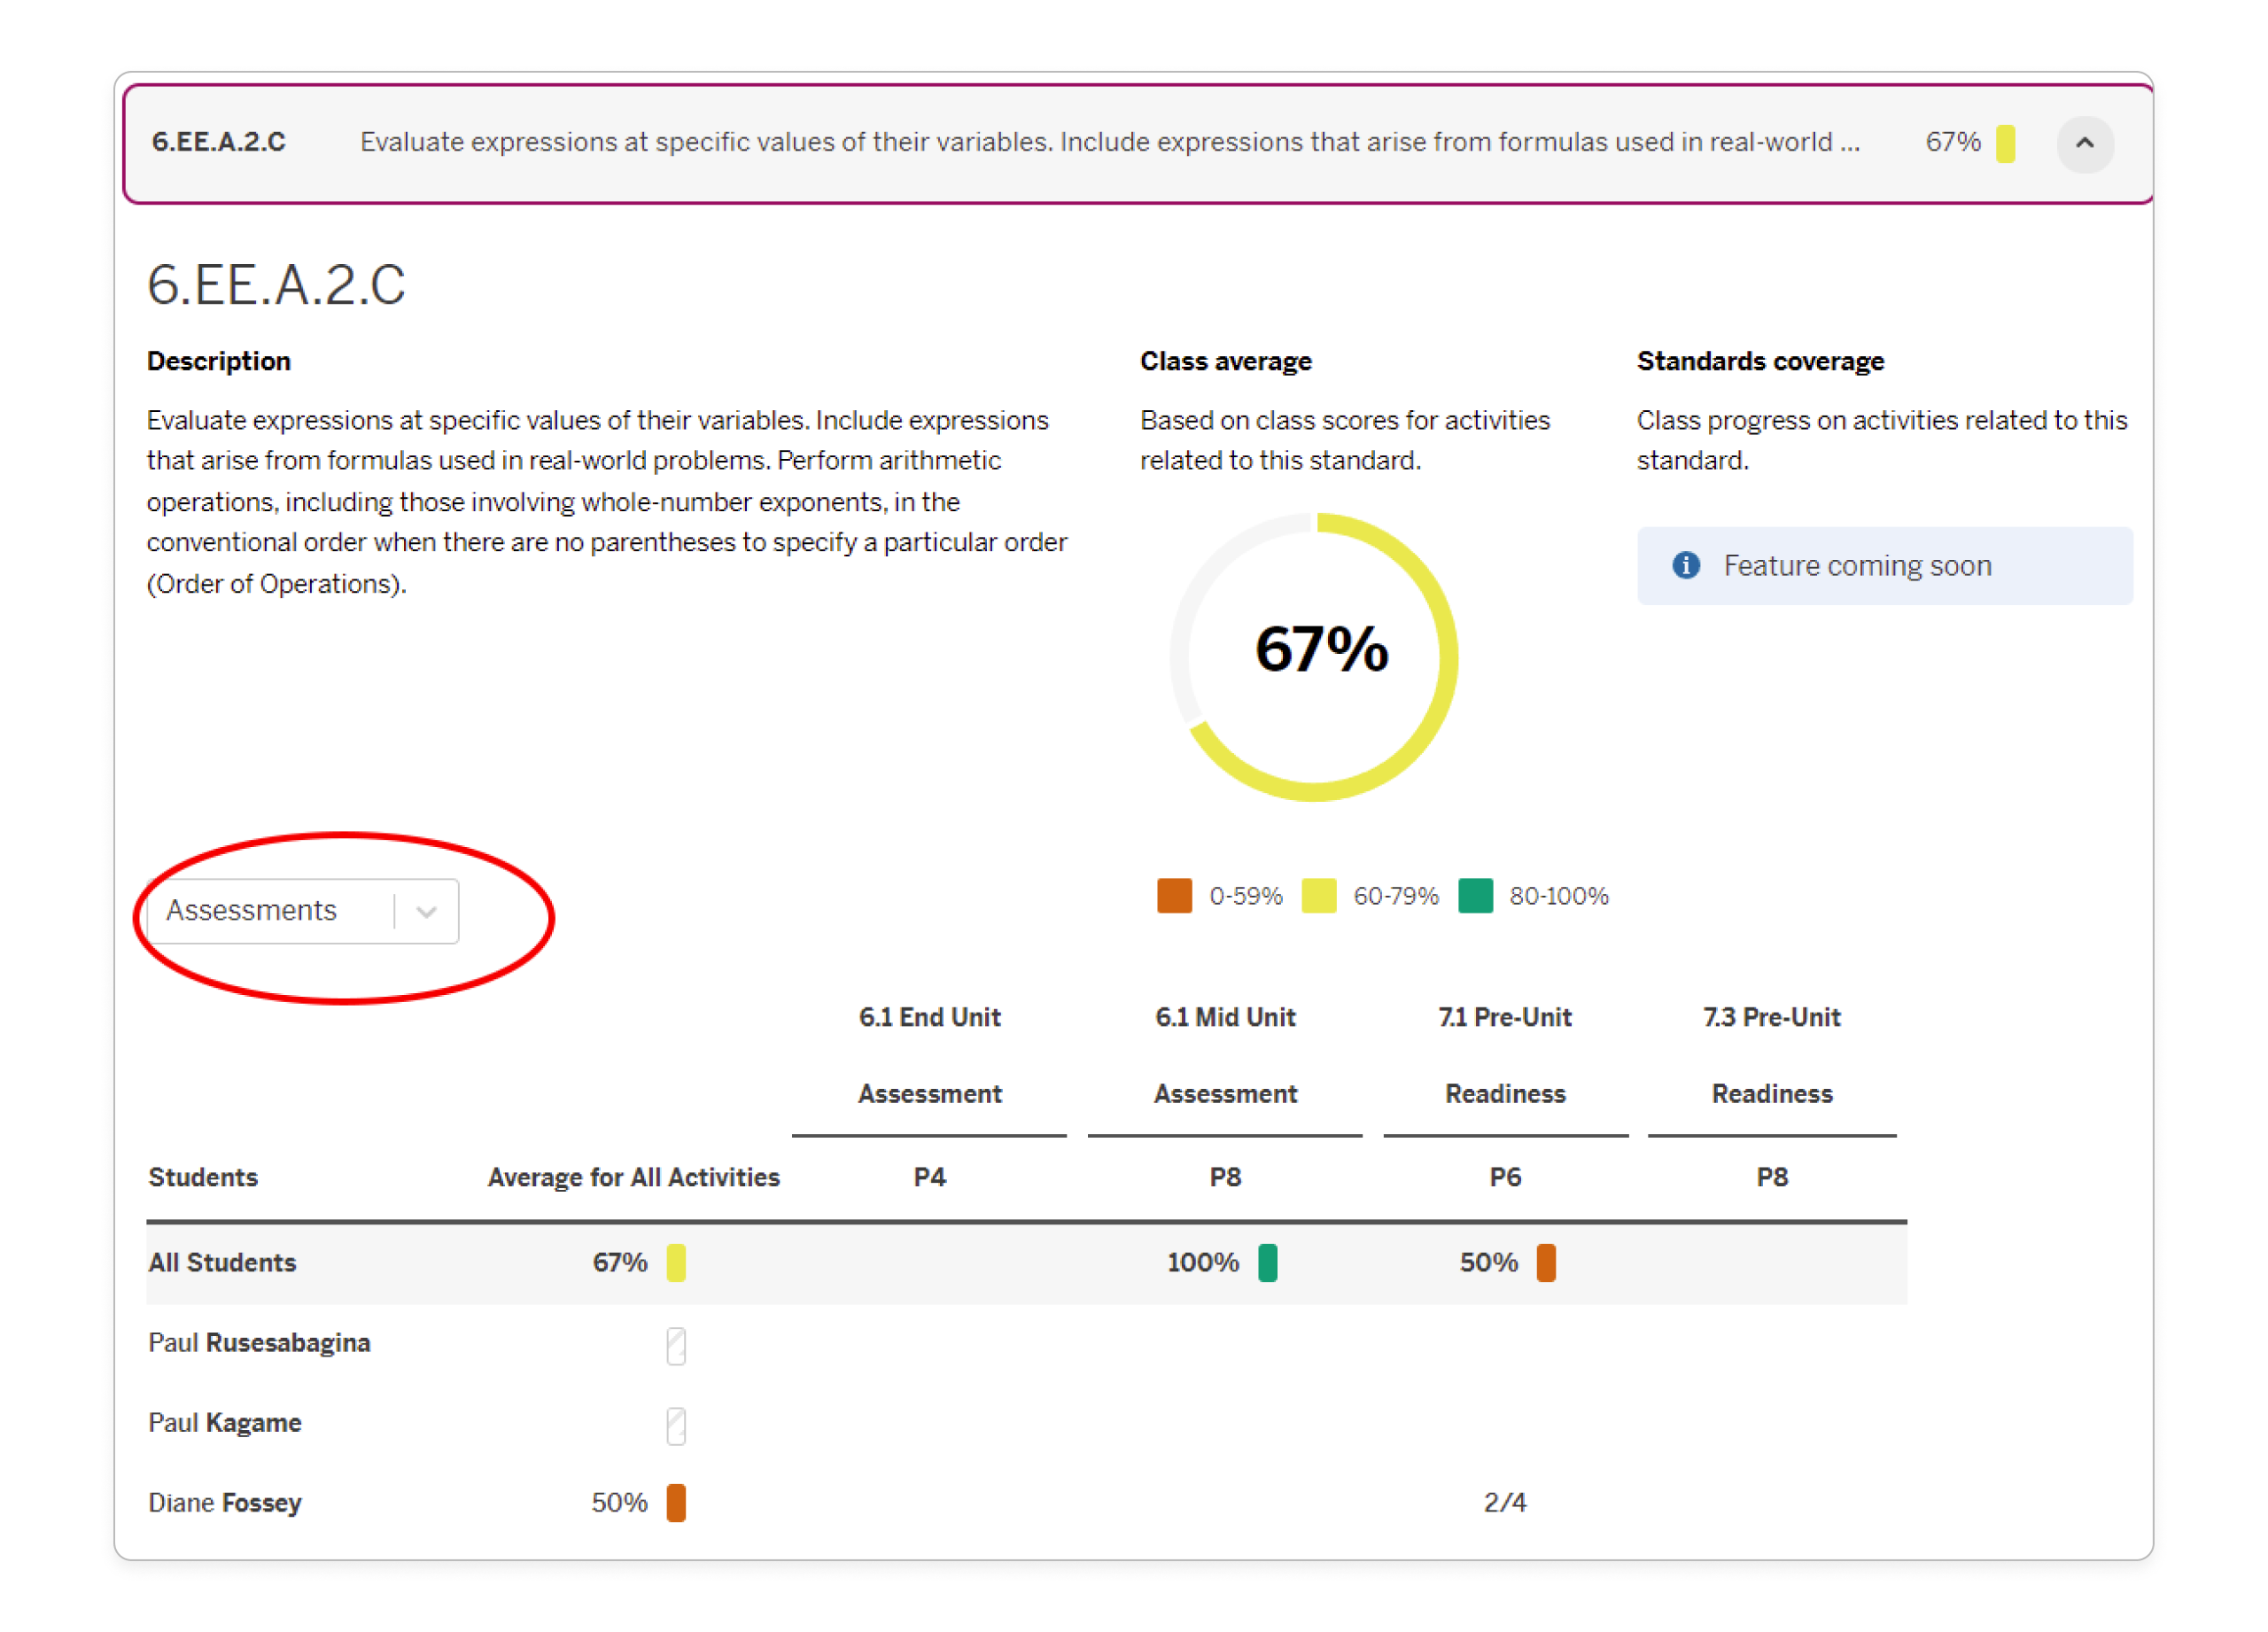Select the 7.1 Pre-Unit Readiness column header

1505,1055
